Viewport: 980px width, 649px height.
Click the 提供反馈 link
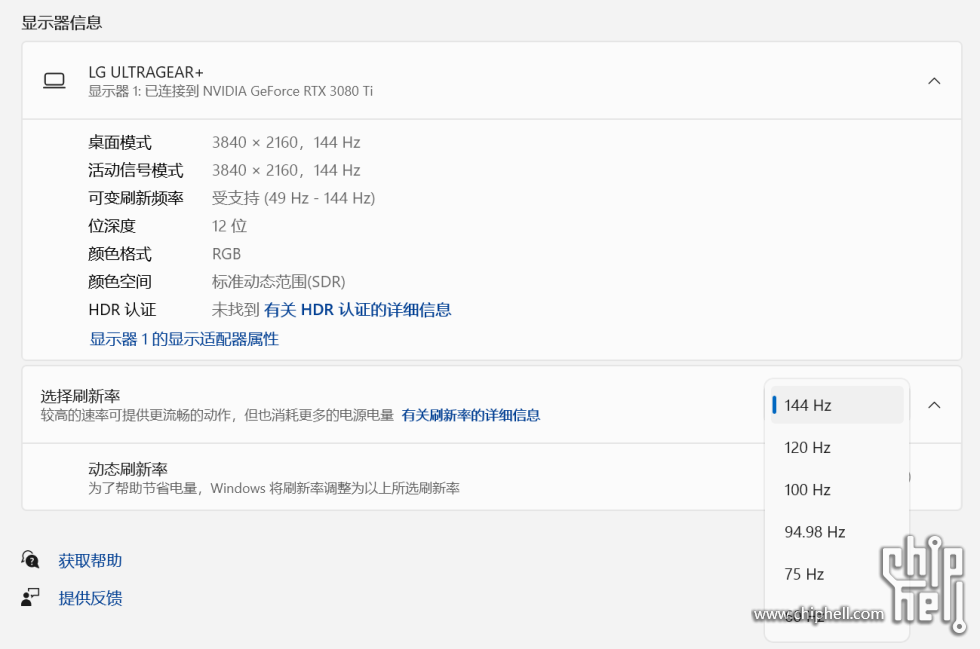click(90, 598)
